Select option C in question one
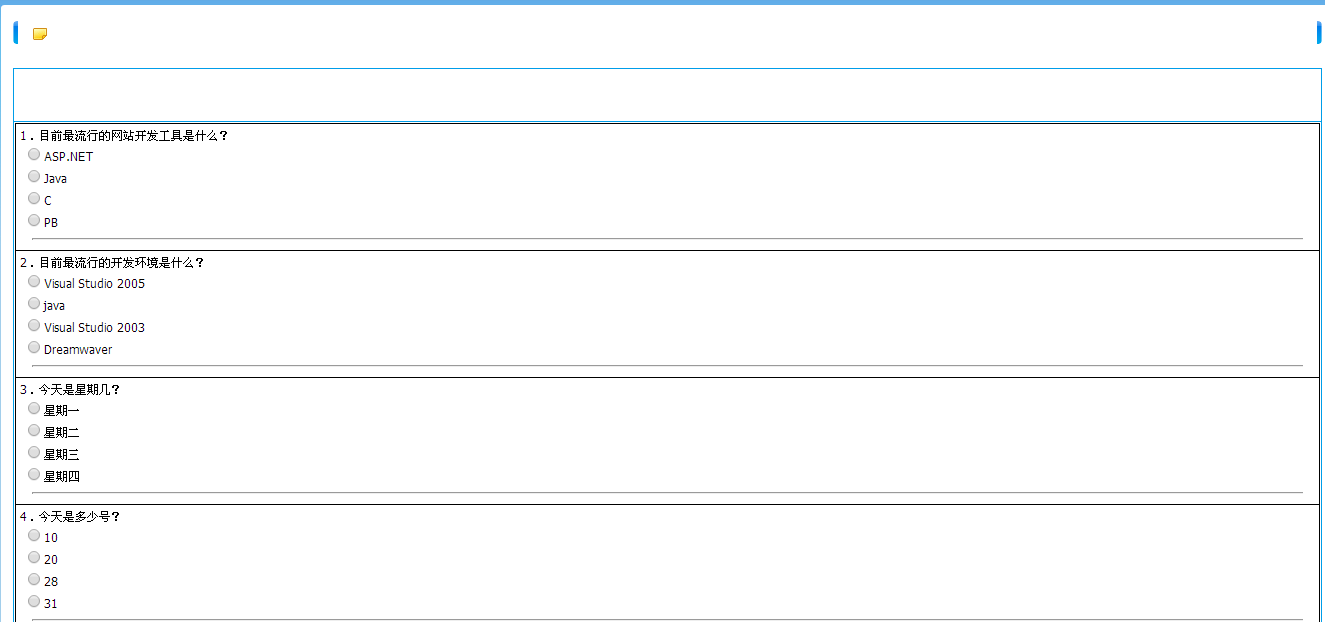This screenshot has width=1325, height=622. point(34,198)
